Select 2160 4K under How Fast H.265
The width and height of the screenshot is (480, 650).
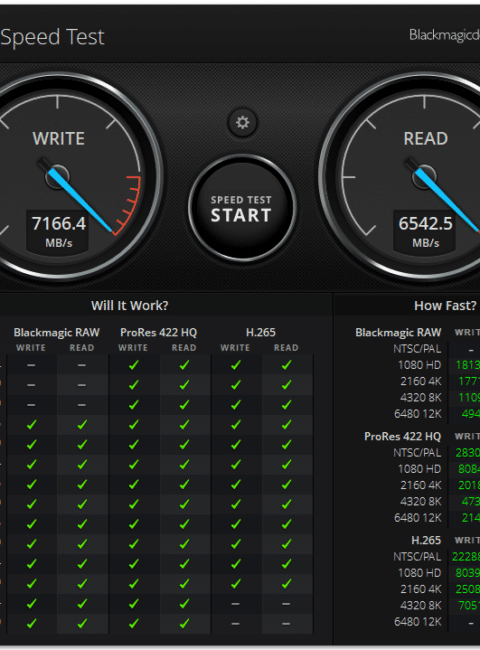click(x=420, y=589)
